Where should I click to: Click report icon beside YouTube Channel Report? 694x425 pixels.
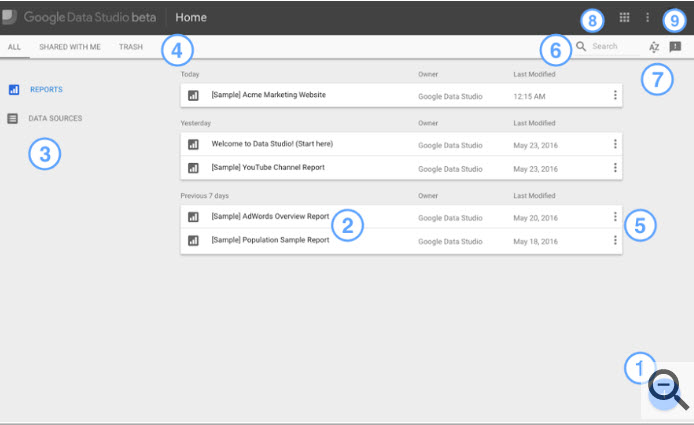pos(193,168)
